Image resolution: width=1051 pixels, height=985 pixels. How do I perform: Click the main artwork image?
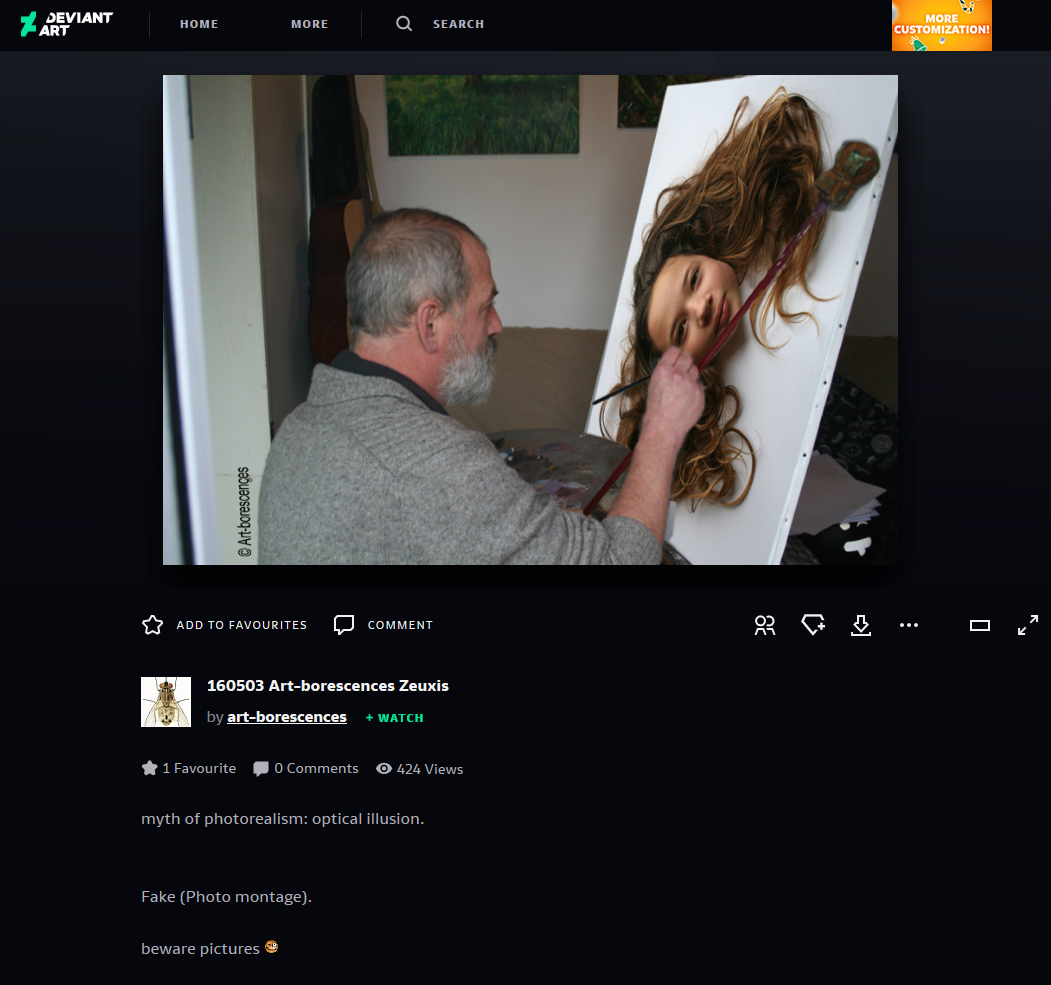pyautogui.click(x=530, y=320)
